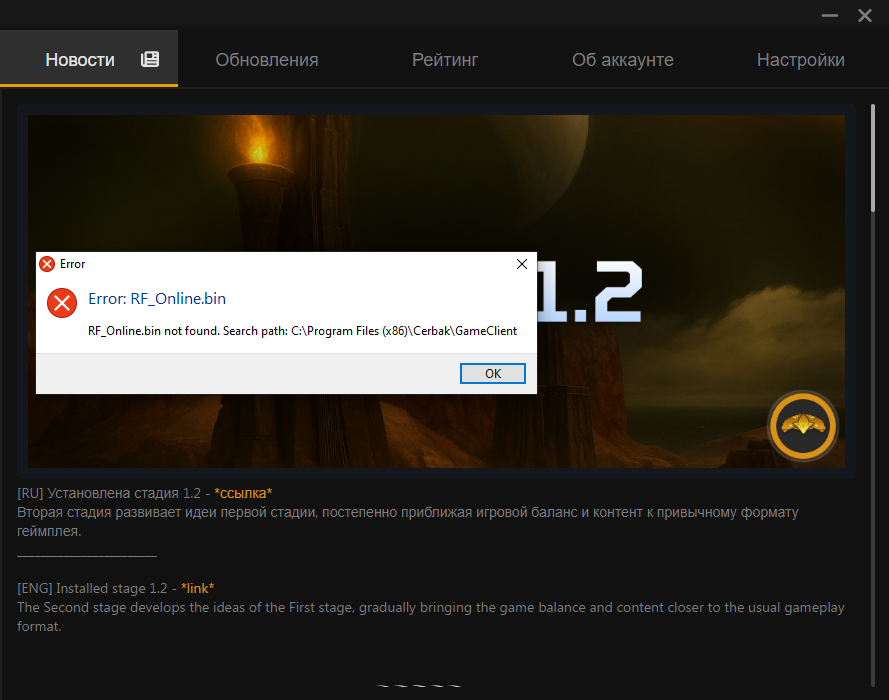Select the first pagination dash below the news

384,687
